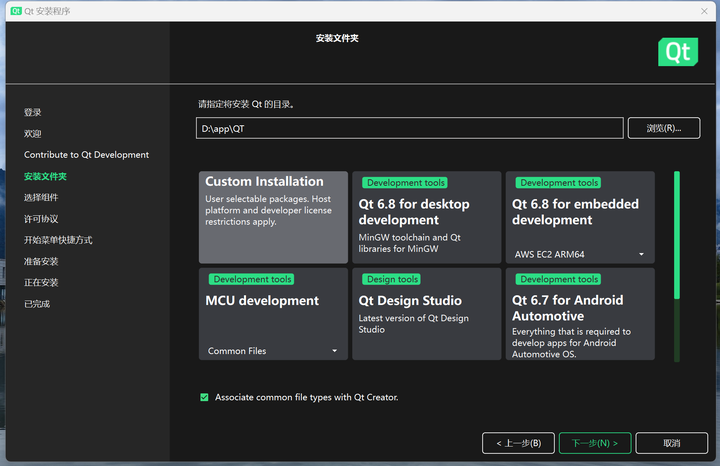
Task: Click the Qt installer title bar icon
Action: (x=15, y=10)
